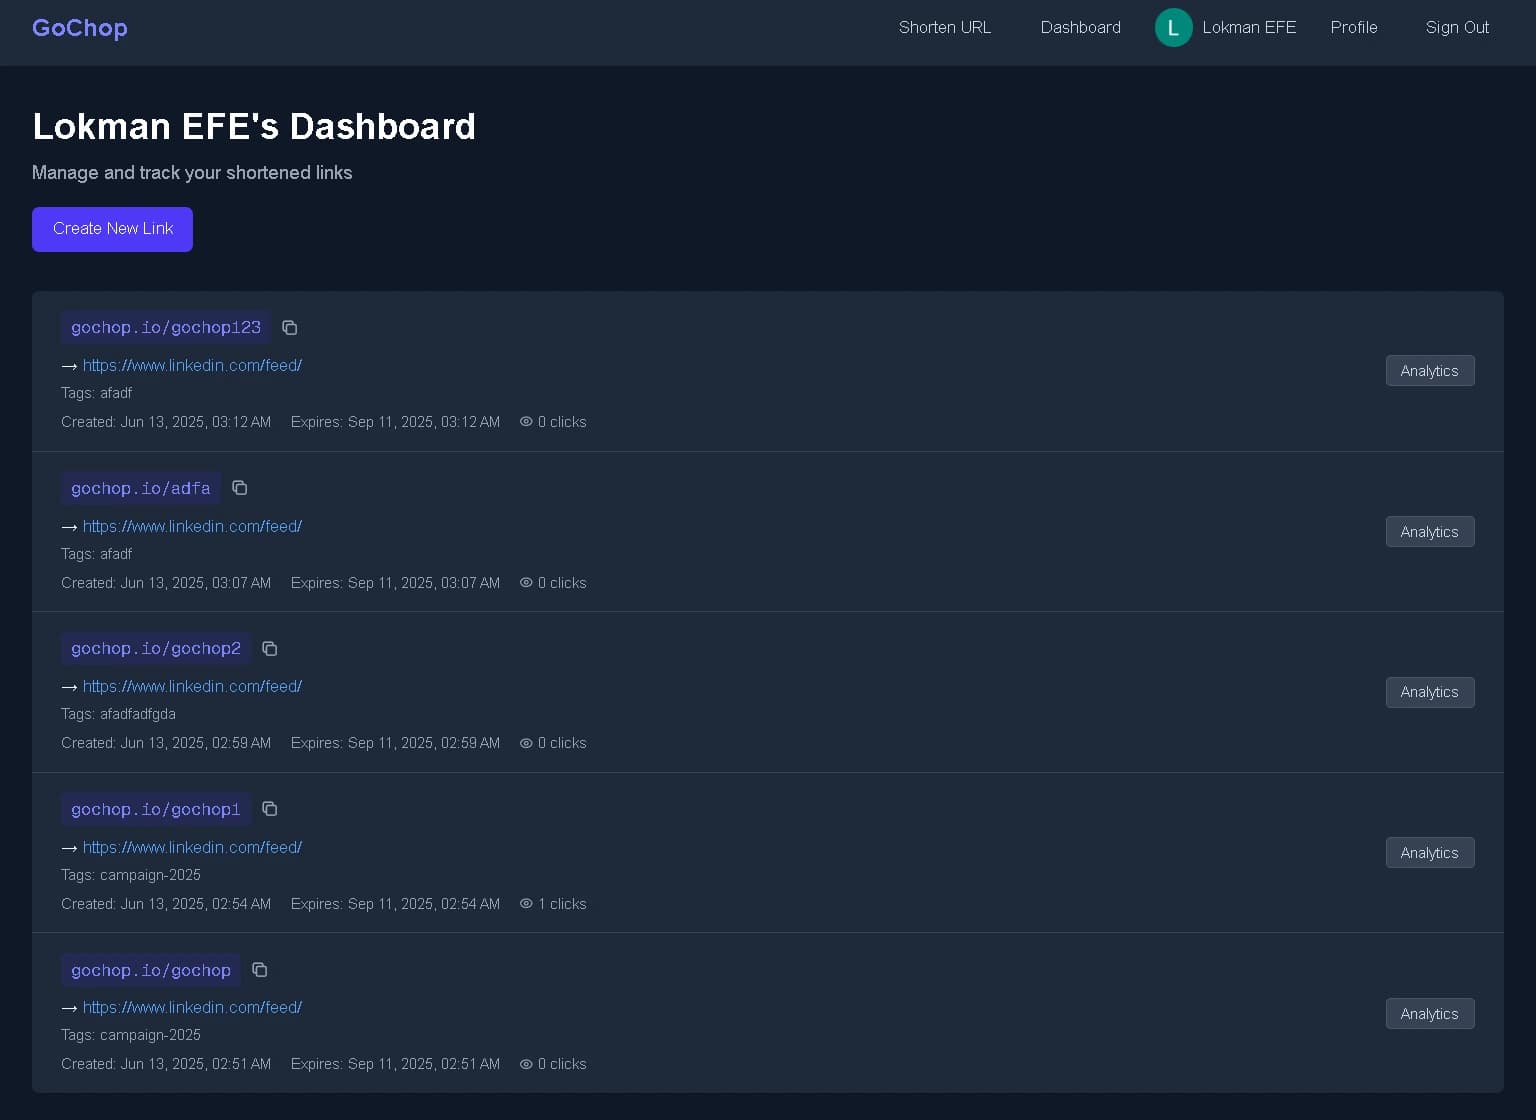The width and height of the screenshot is (1536, 1120).
Task: Copy the gochop.io/adfa short link
Action: (240, 488)
